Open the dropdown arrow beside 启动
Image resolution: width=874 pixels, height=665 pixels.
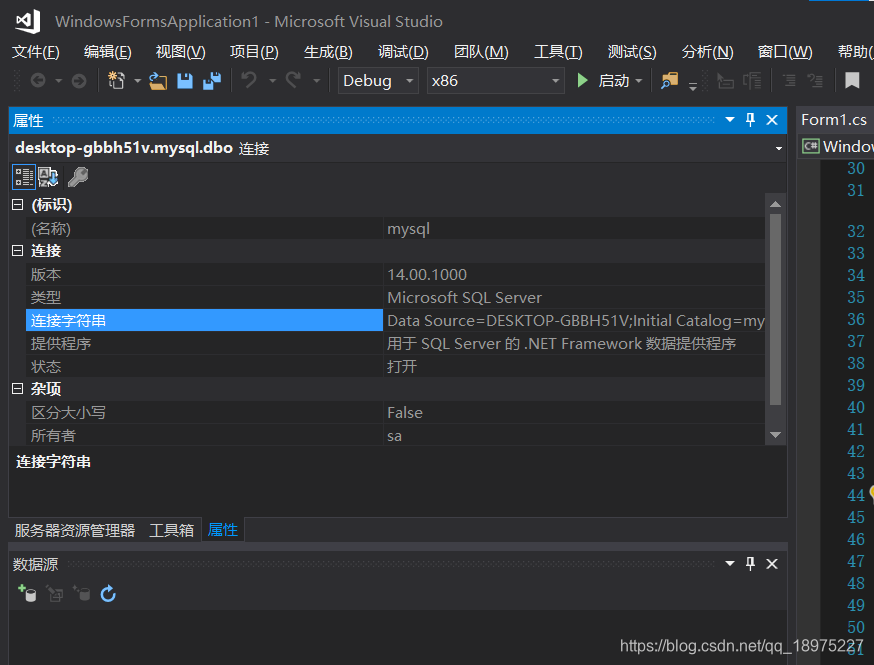639,81
